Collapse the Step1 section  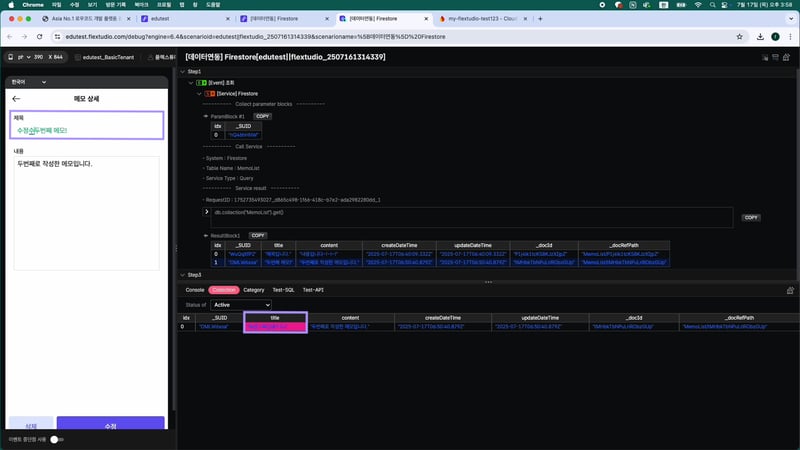tap(183, 72)
